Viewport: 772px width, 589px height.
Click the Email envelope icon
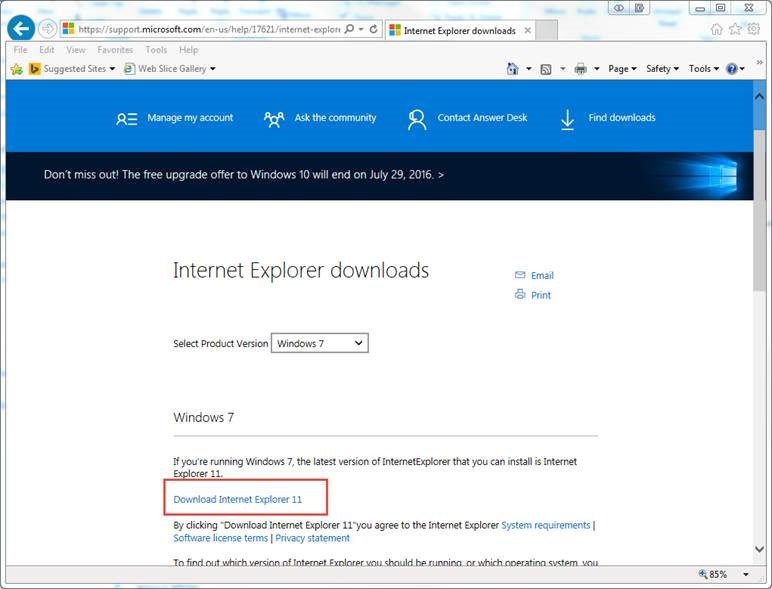click(x=520, y=275)
